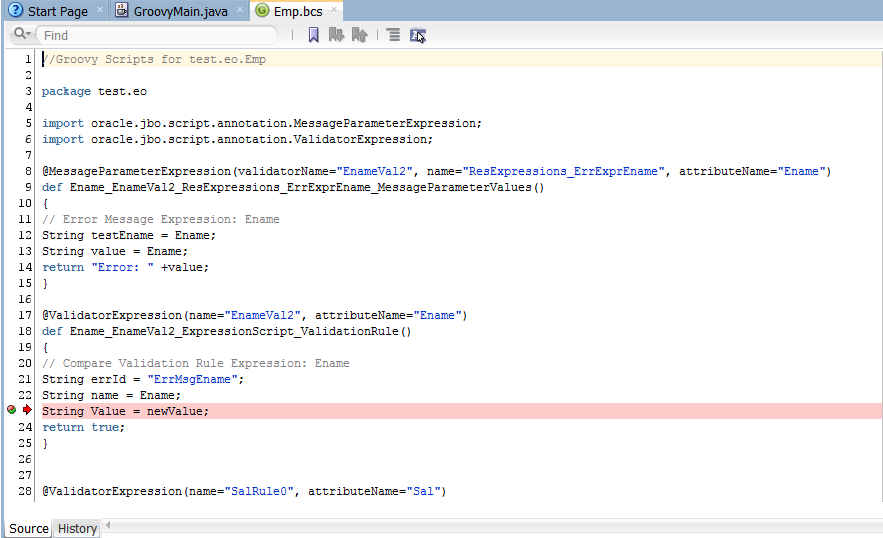The width and height of the screenshot is (883, 538).
Task: Click the Groovy icon on Emp.bcs tab
Action: (x=262, y=10)
